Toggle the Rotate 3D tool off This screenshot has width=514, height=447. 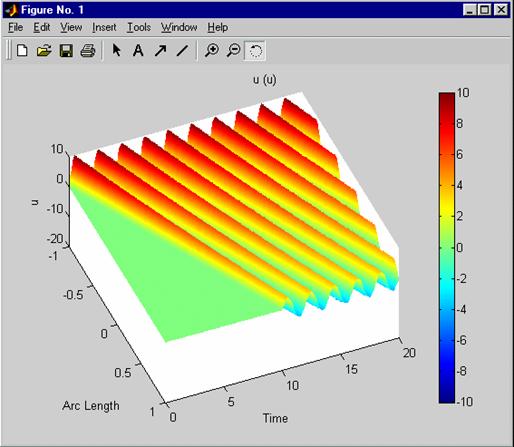point(255,51)
